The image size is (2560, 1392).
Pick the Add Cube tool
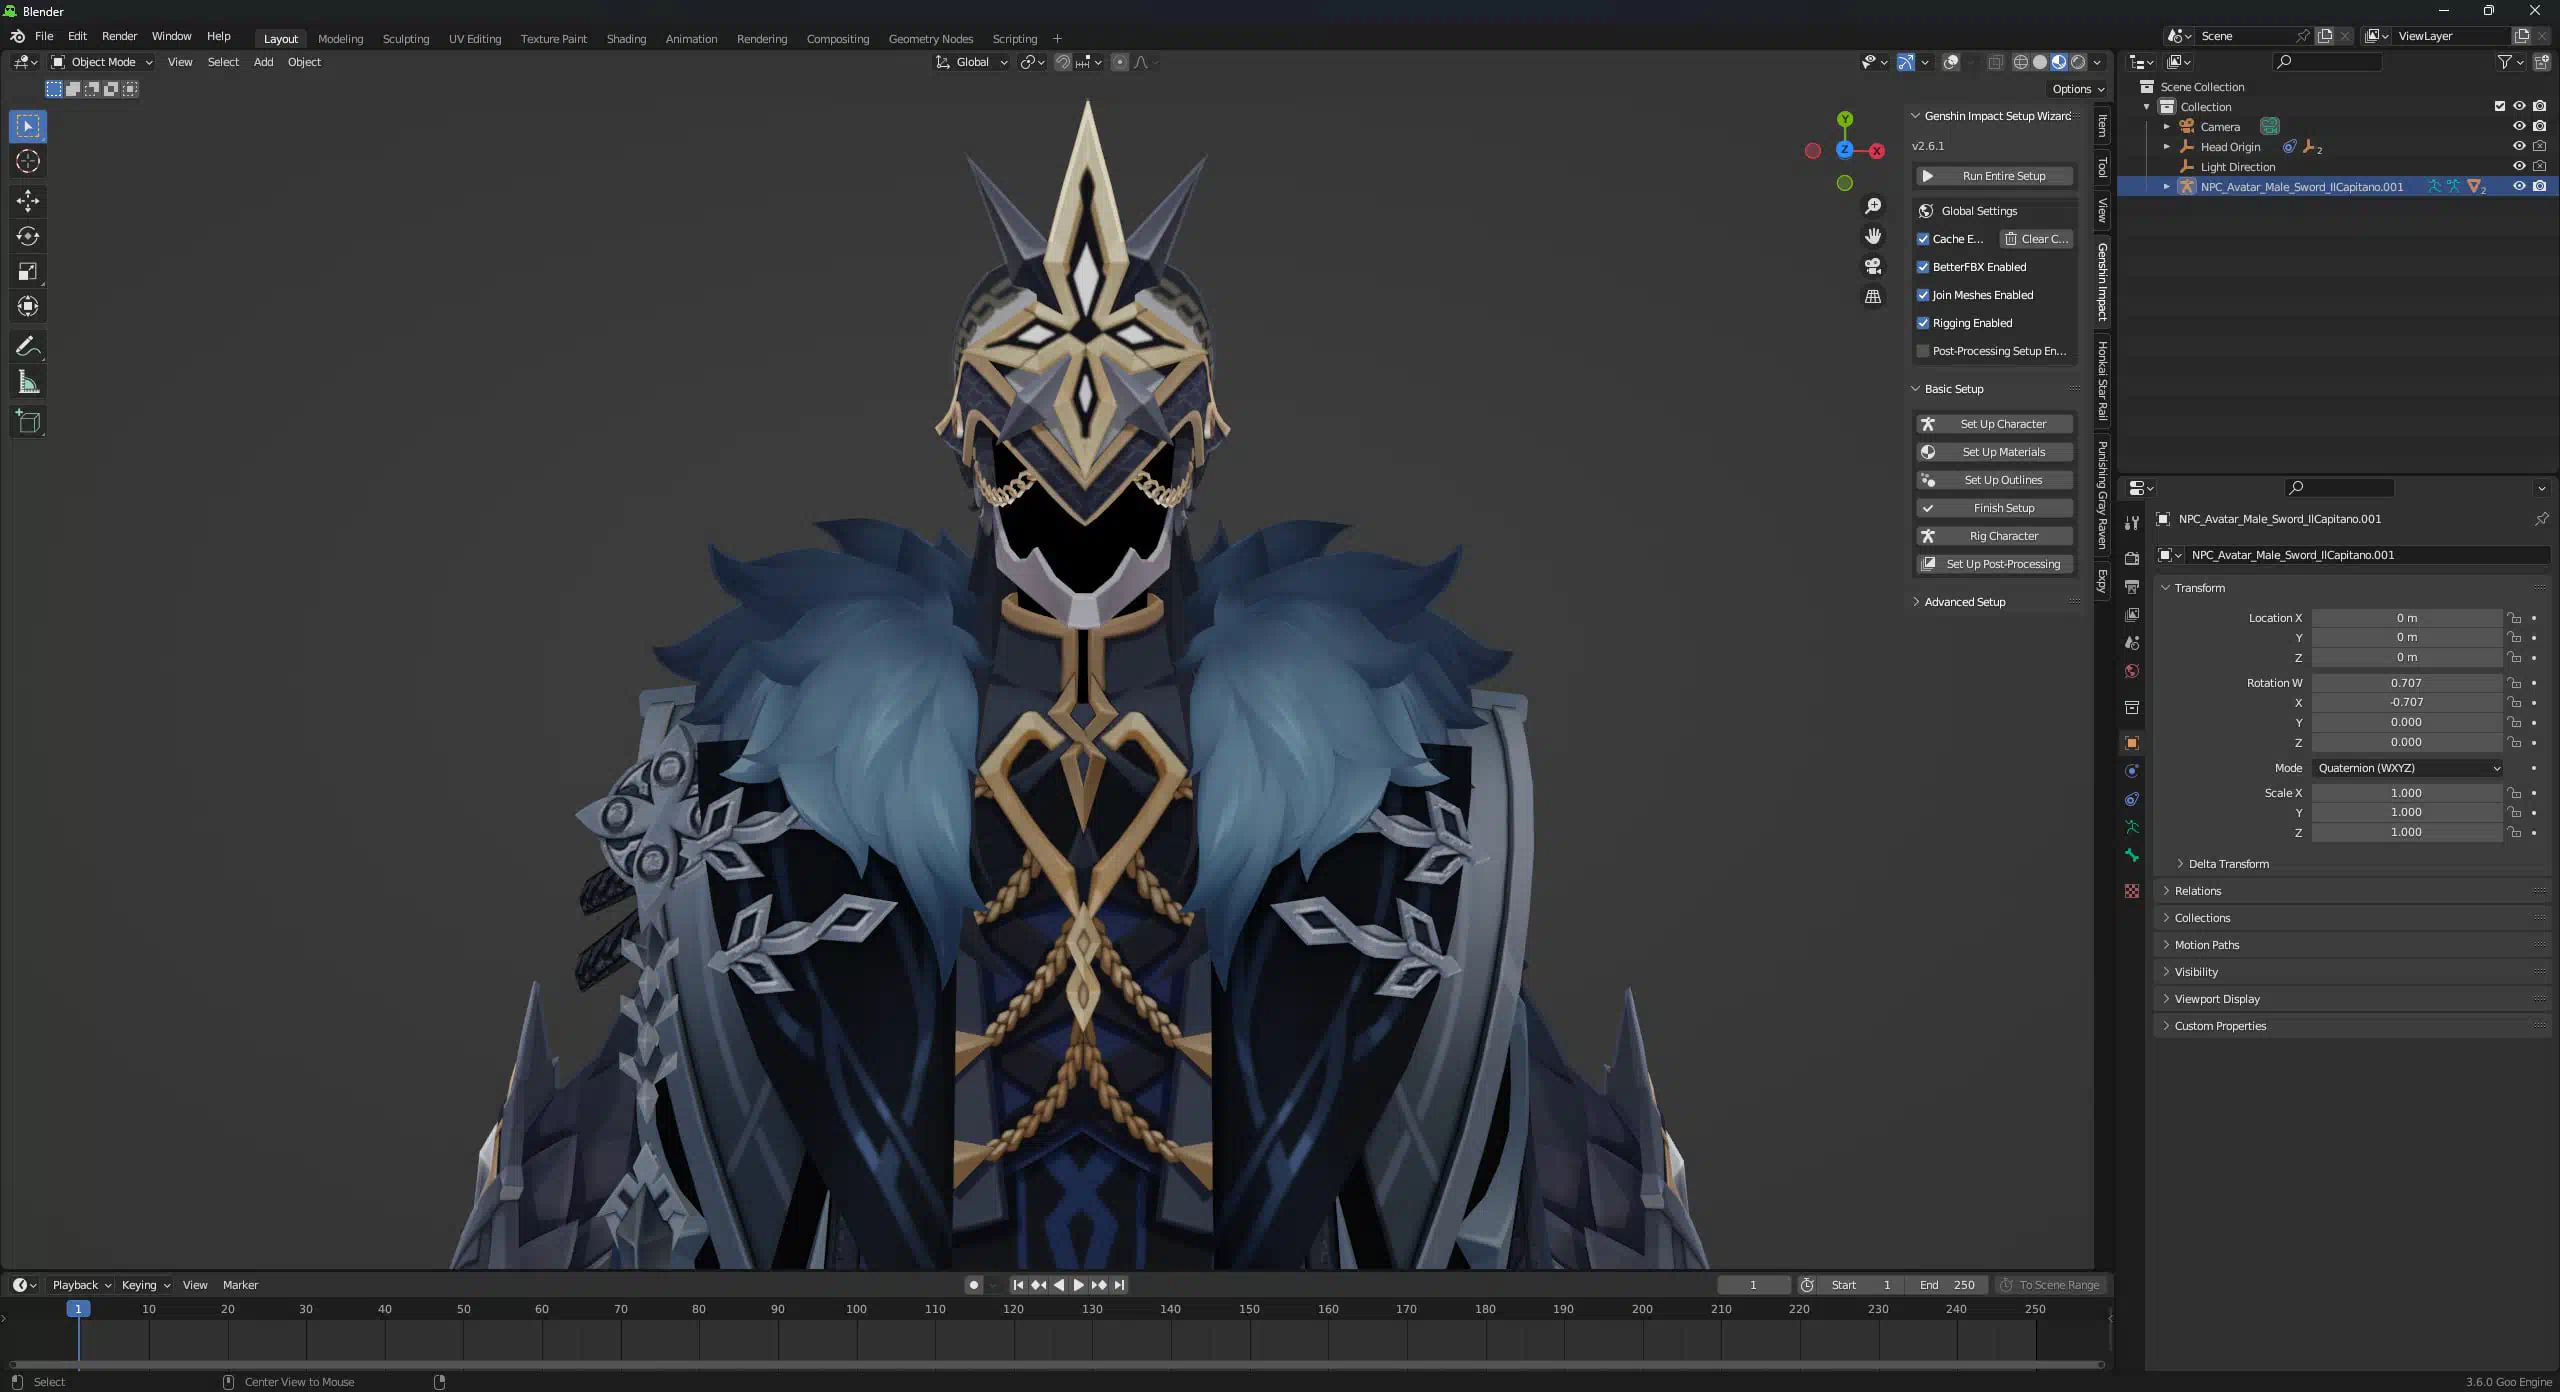tap(28, 421)
